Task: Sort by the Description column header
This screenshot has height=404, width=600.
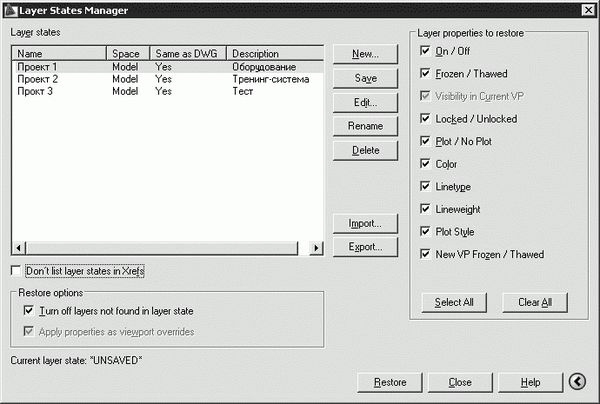Action: coord(275,54)
